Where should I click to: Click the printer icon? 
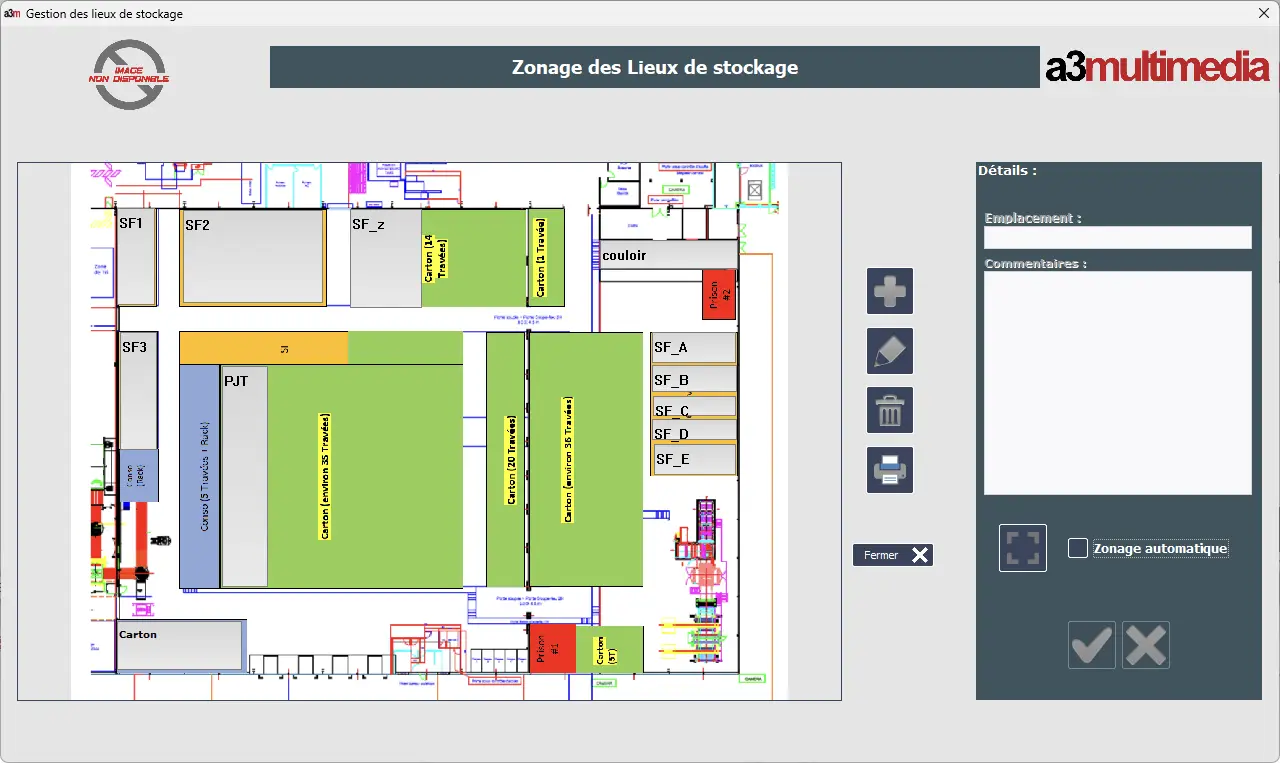(x=890, y=470)
